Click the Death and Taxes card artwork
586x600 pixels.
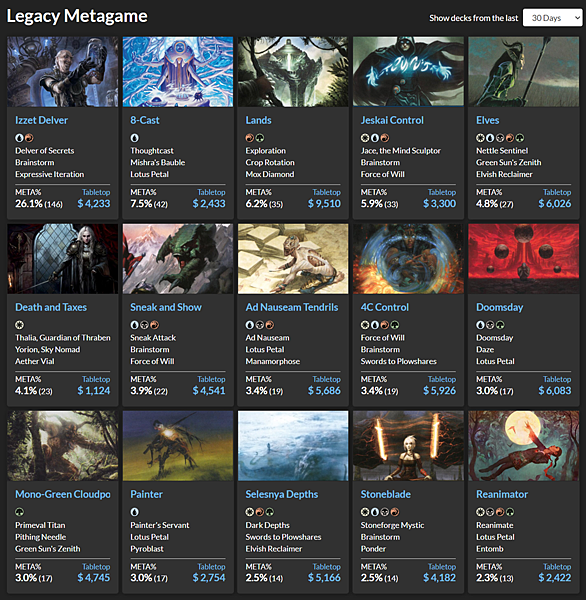63,259
